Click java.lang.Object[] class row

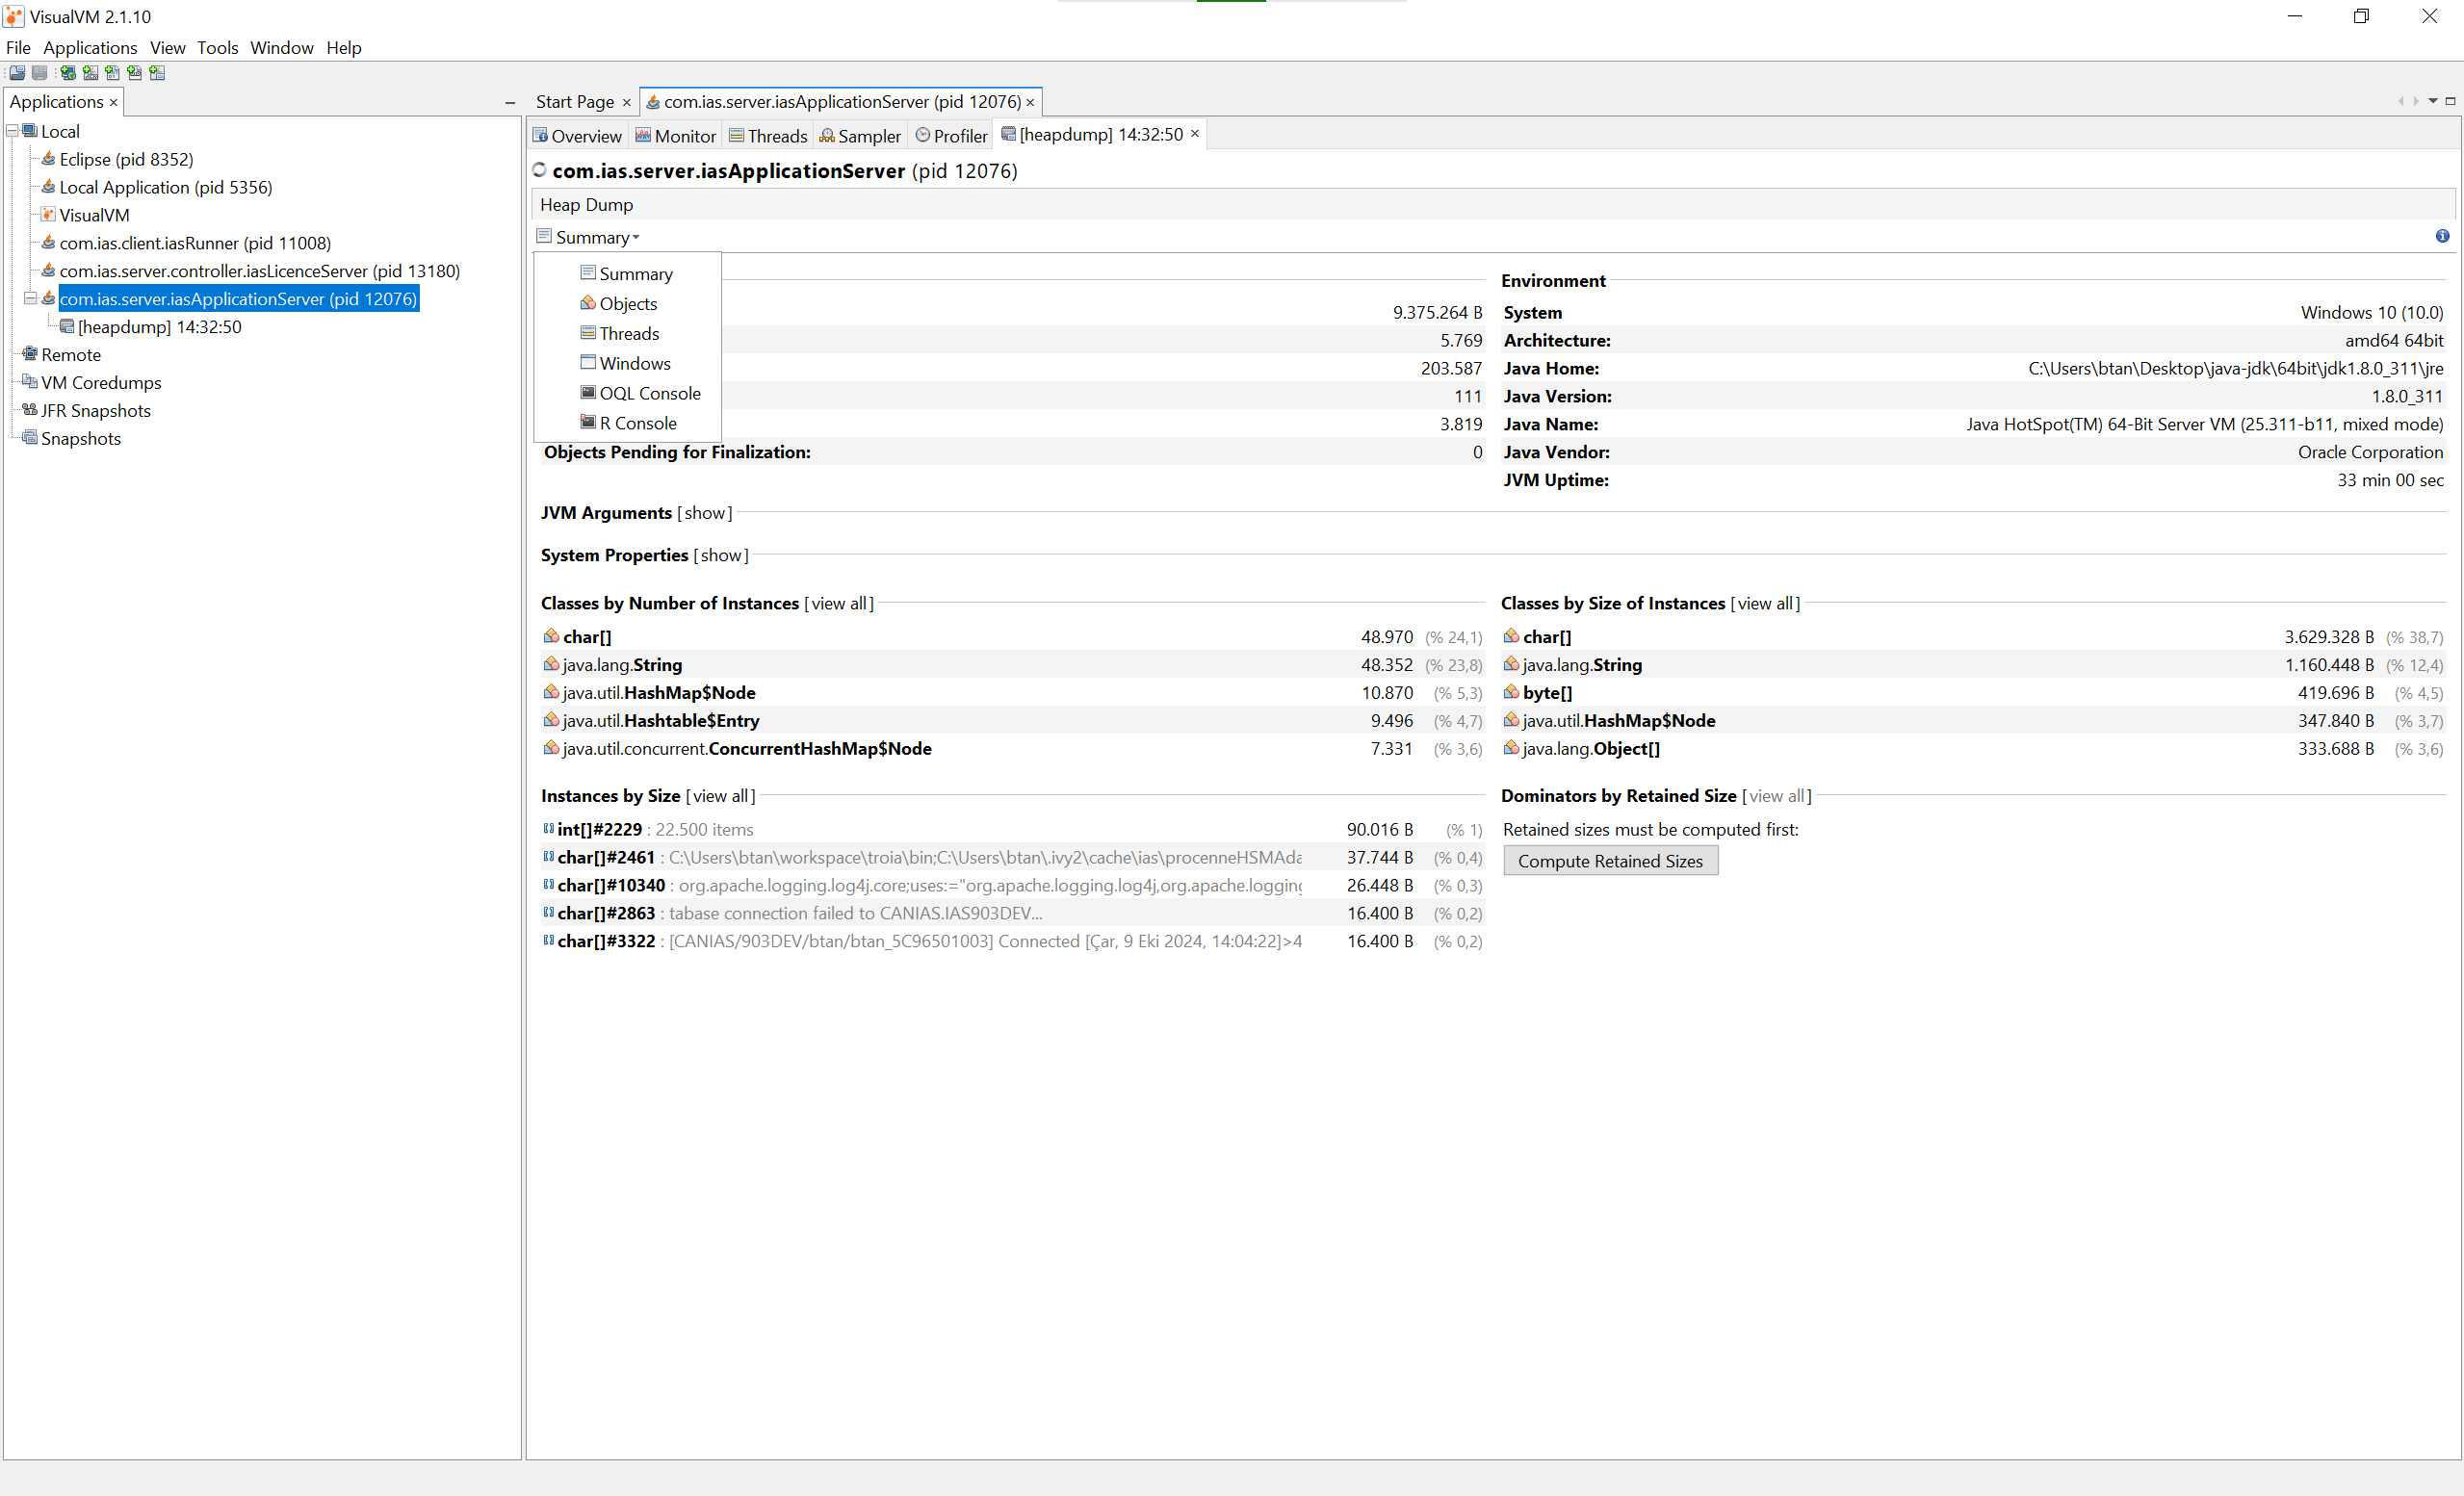click(1972, 748)
